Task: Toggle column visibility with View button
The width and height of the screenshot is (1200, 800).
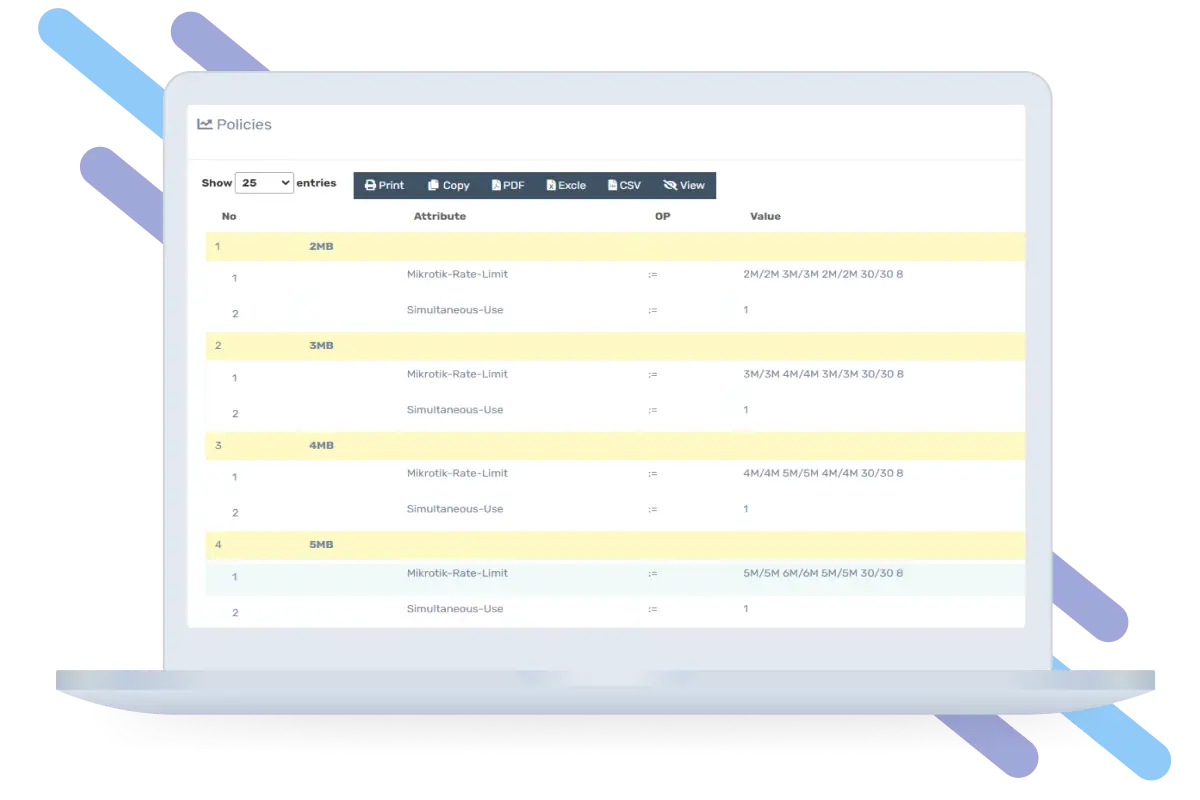Action: (x=684, y=185)
